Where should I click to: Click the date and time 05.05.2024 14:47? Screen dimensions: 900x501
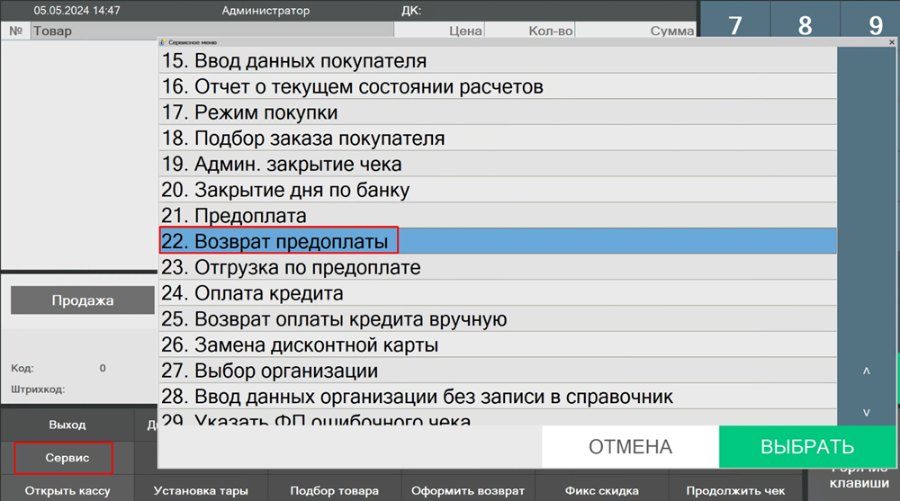click(77, 10)
